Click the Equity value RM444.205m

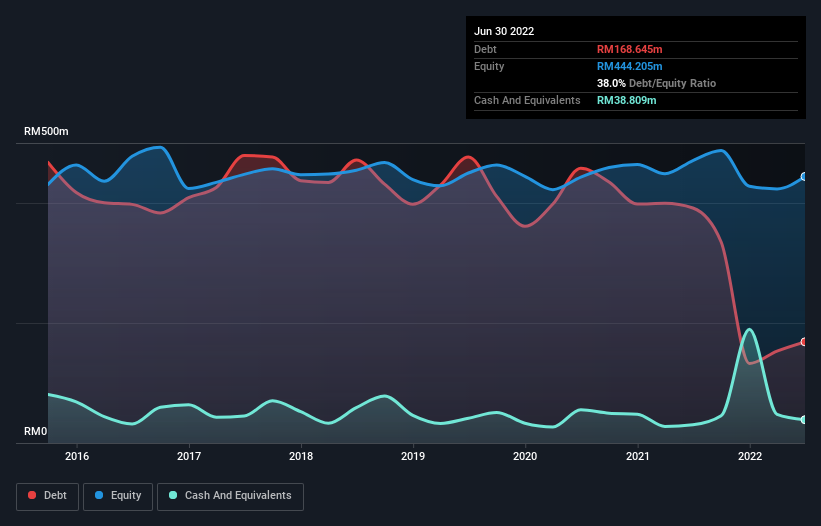[629, 66]
